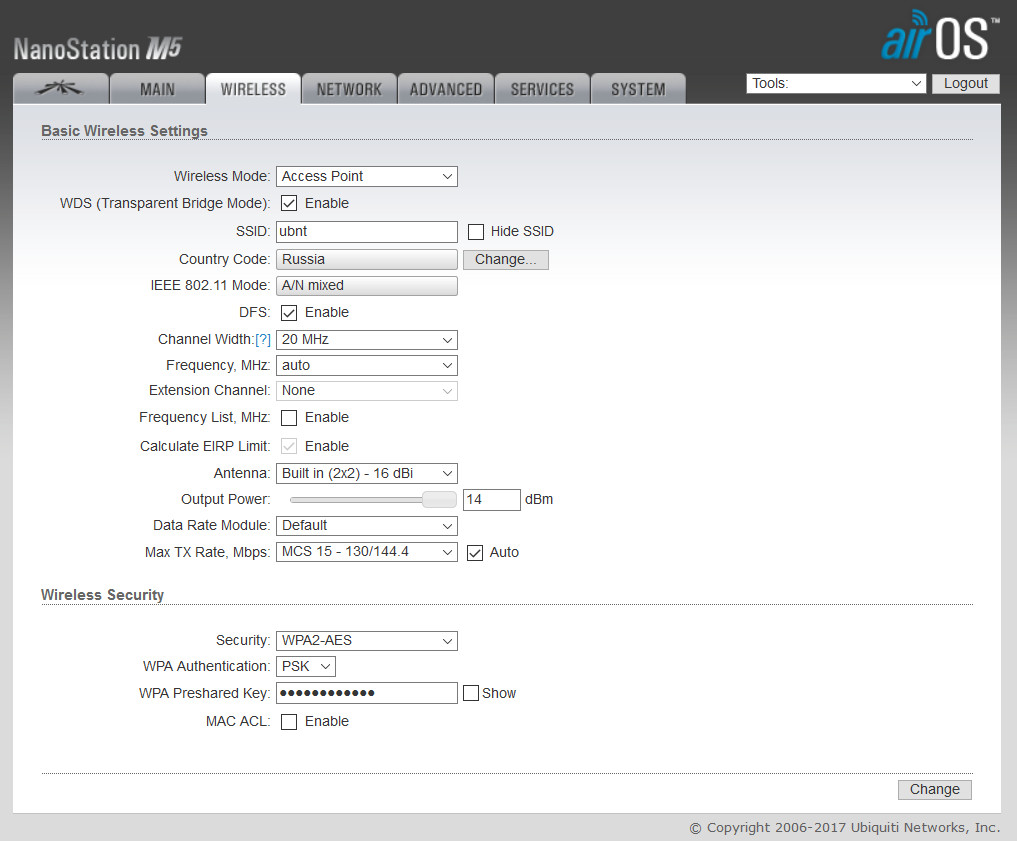Click the Output Power dBm field
The width and height of the screenshot is (1017, 841).
pos(492,500)
